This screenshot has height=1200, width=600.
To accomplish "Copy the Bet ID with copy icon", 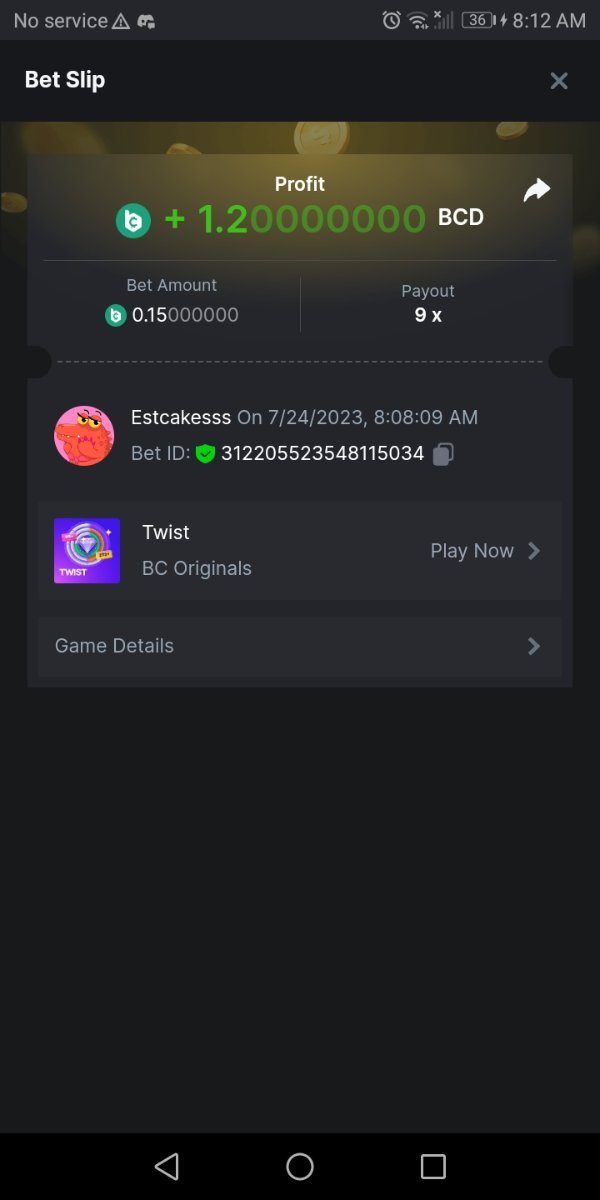I will [444, 454].
